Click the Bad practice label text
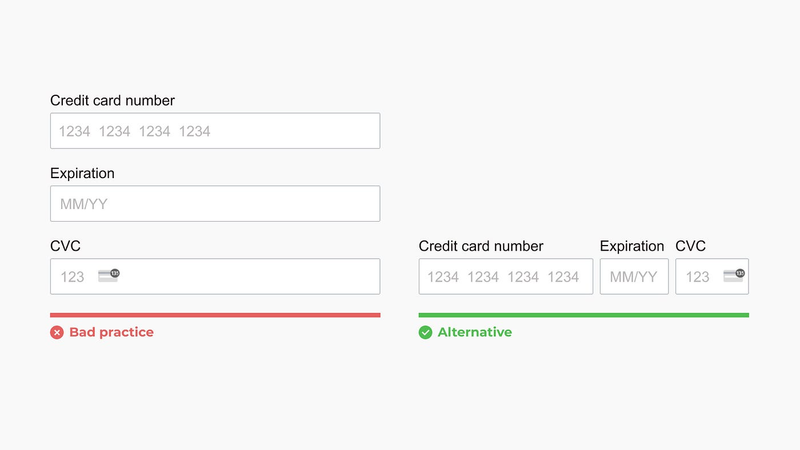Screen dimensions: 800x450 click(x=111, y=332)
